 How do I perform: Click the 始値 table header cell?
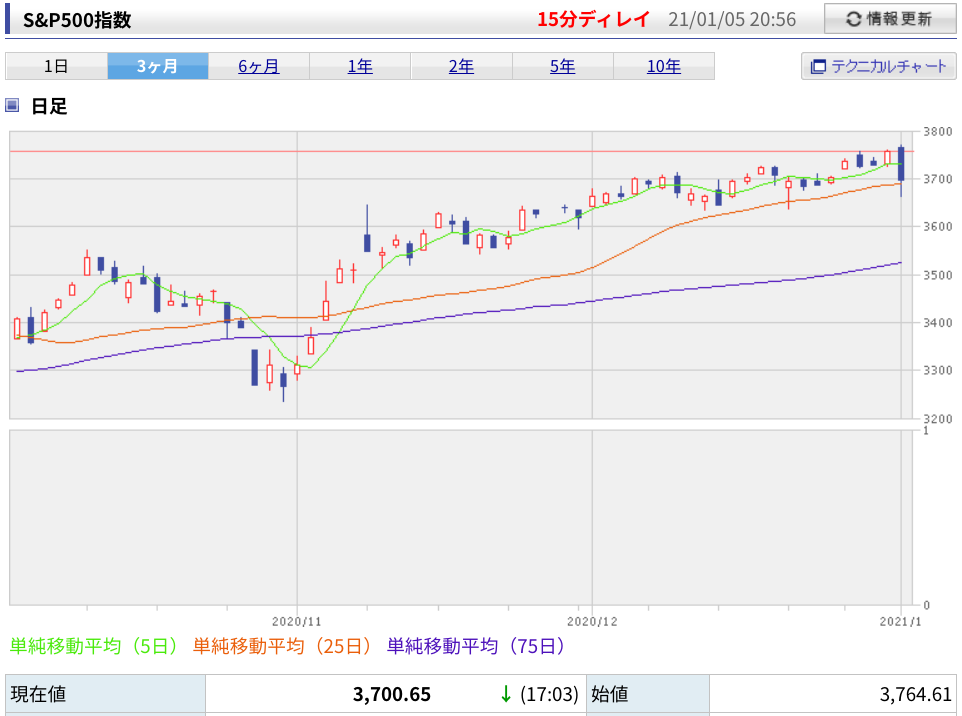click(648, 695)
